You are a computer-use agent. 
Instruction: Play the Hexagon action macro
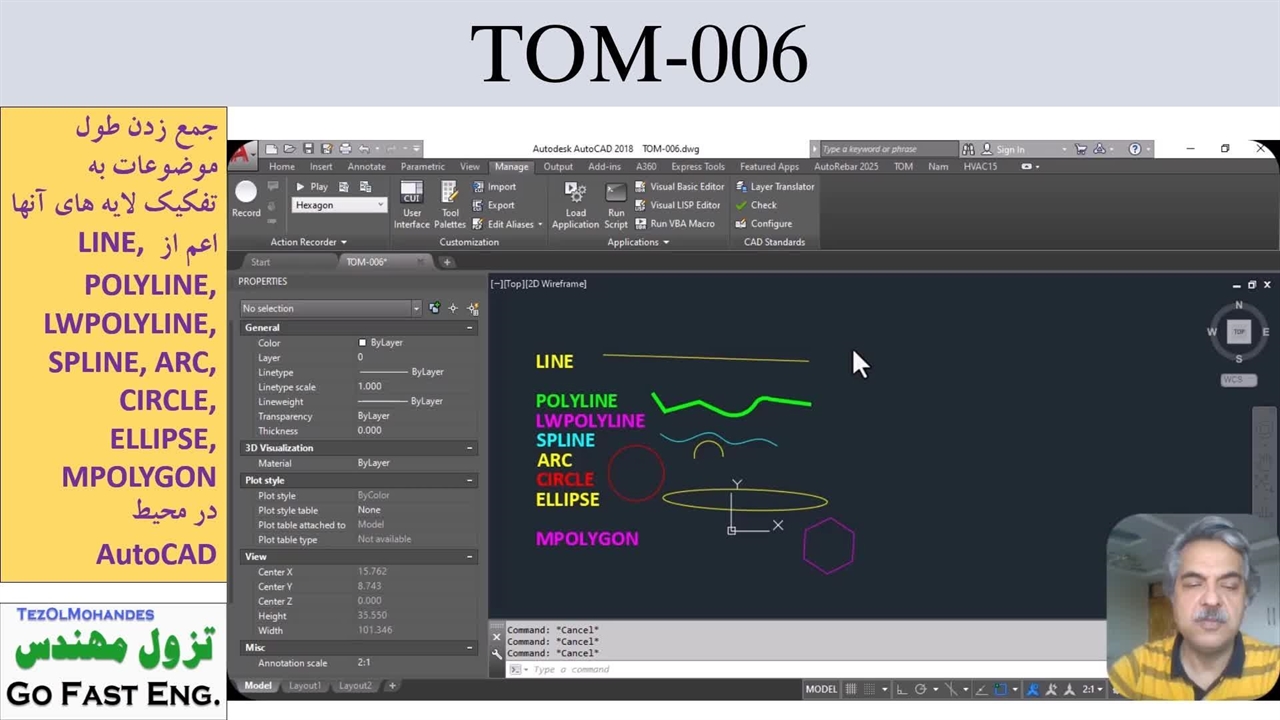pyautogui.click(x=311, y=187)
